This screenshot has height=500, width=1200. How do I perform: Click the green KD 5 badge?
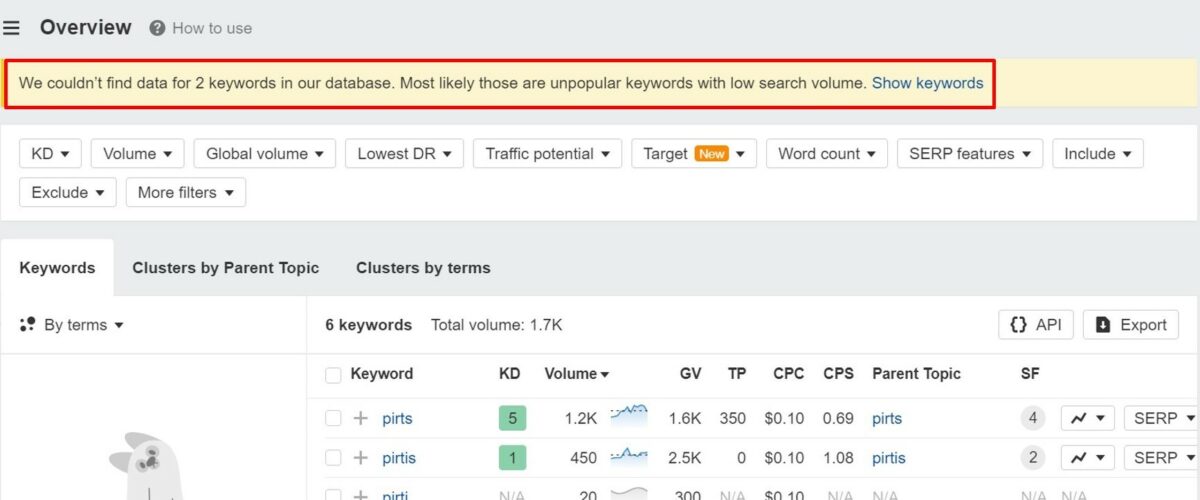click(512, 418)
